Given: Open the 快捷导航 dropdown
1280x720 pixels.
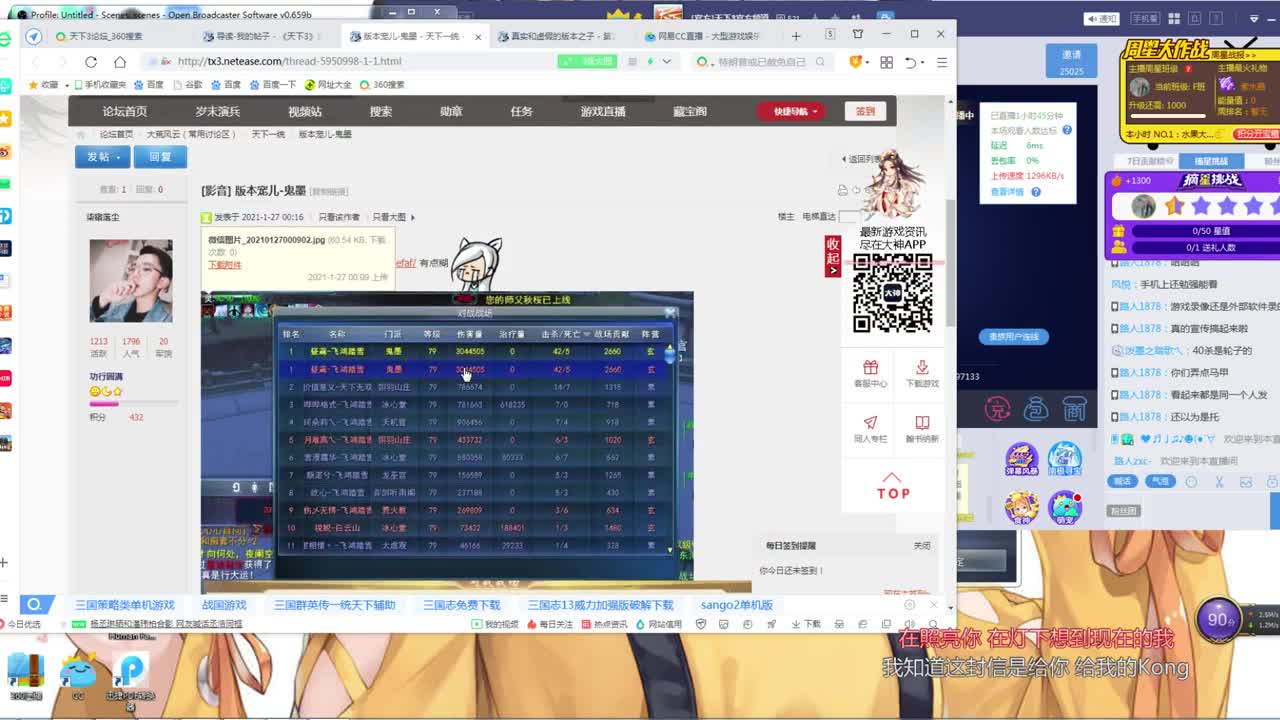Looking at the screenshot, I should [791, 111].
